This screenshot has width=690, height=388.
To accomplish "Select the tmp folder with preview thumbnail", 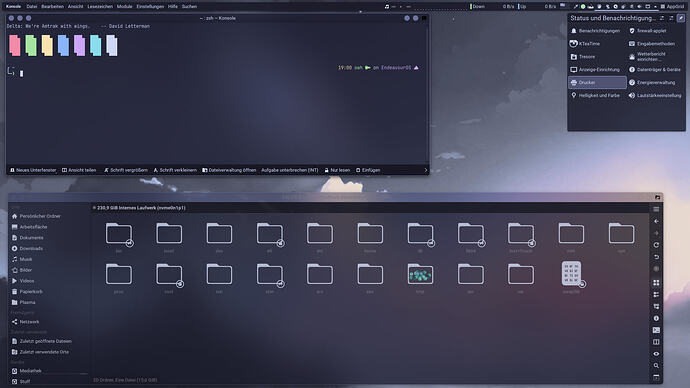I will 420,275.
